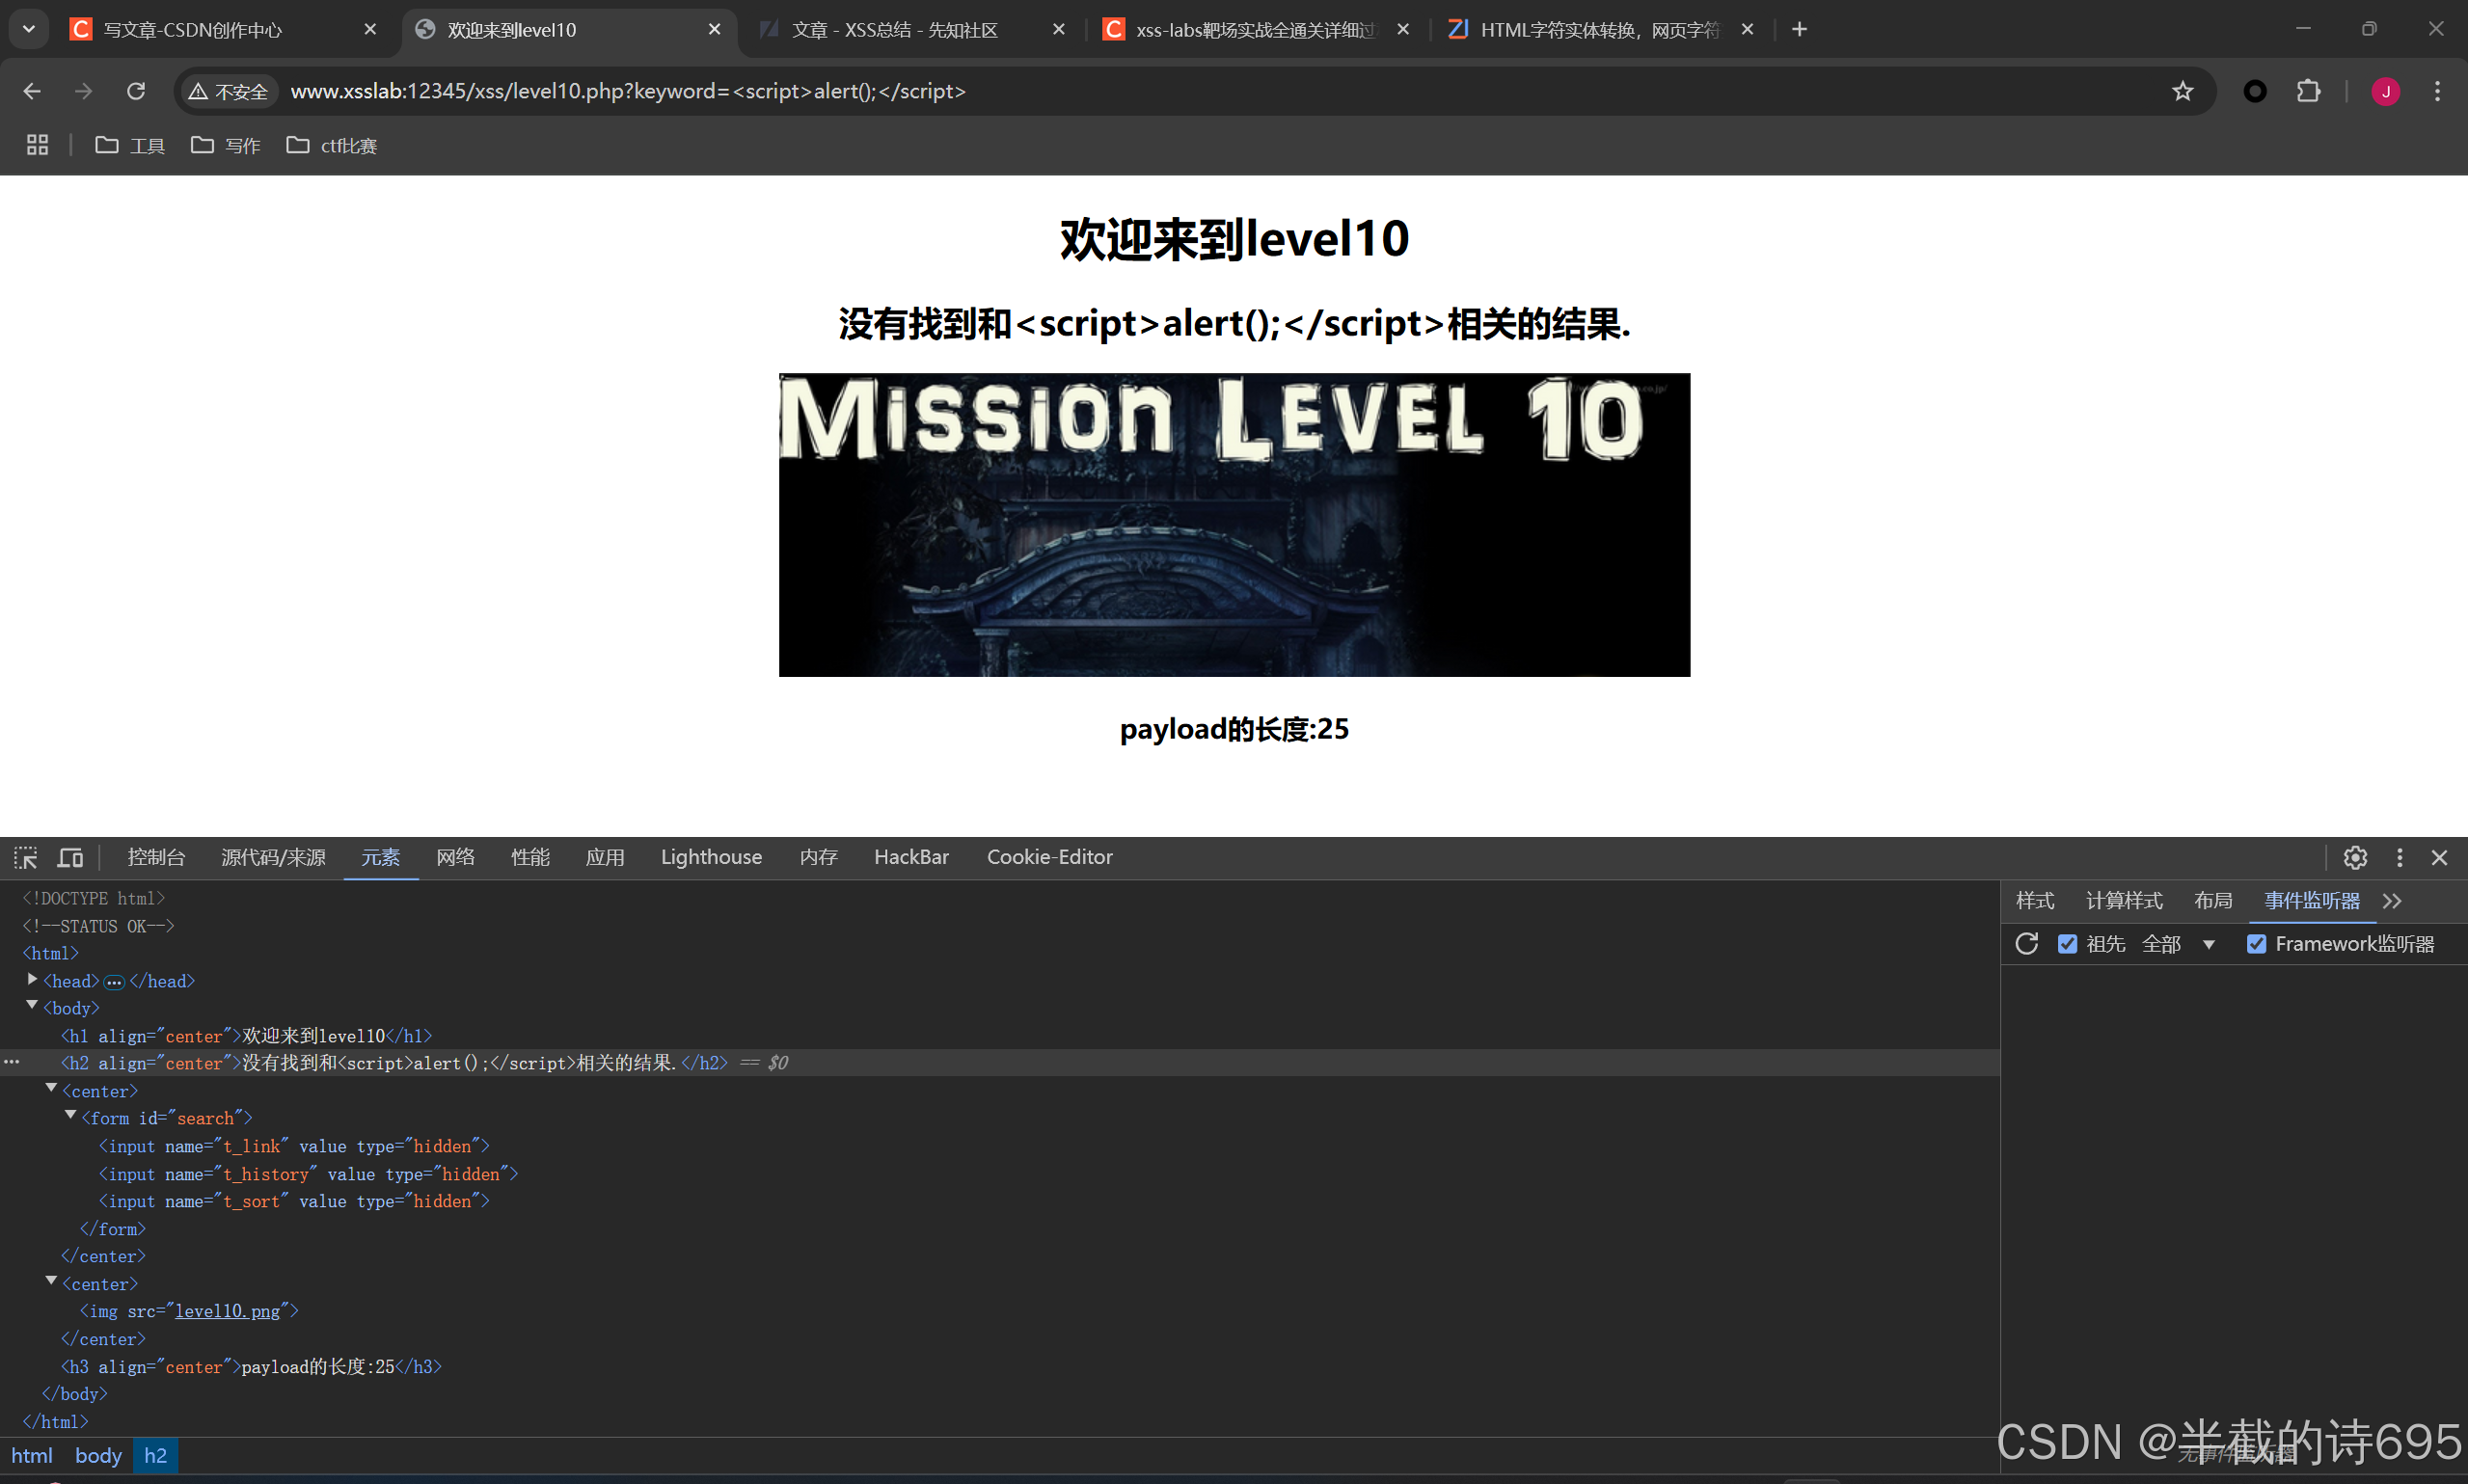Reload the page with refresh icon
This screenshot has width=2468, height=1484.
[x=136, y=91]
